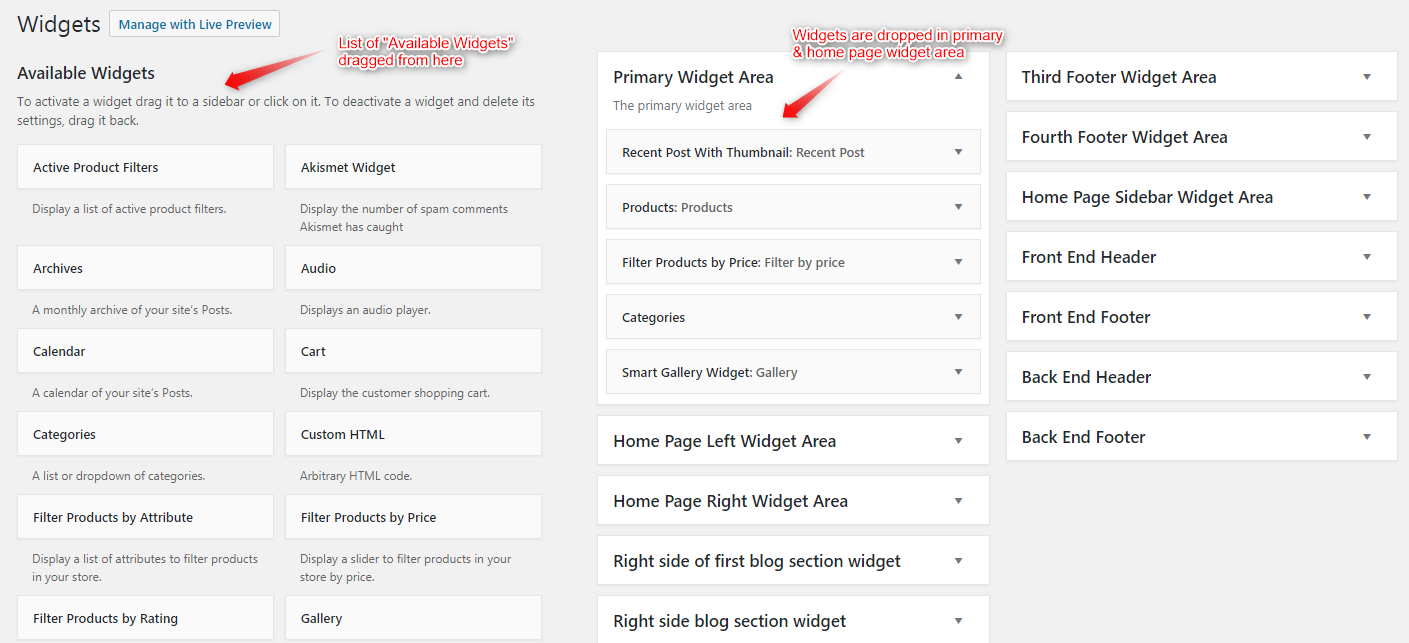This screenshot has width=1409, height=643.
Task: Select the Calendar available widget
Action: point(145,351)
